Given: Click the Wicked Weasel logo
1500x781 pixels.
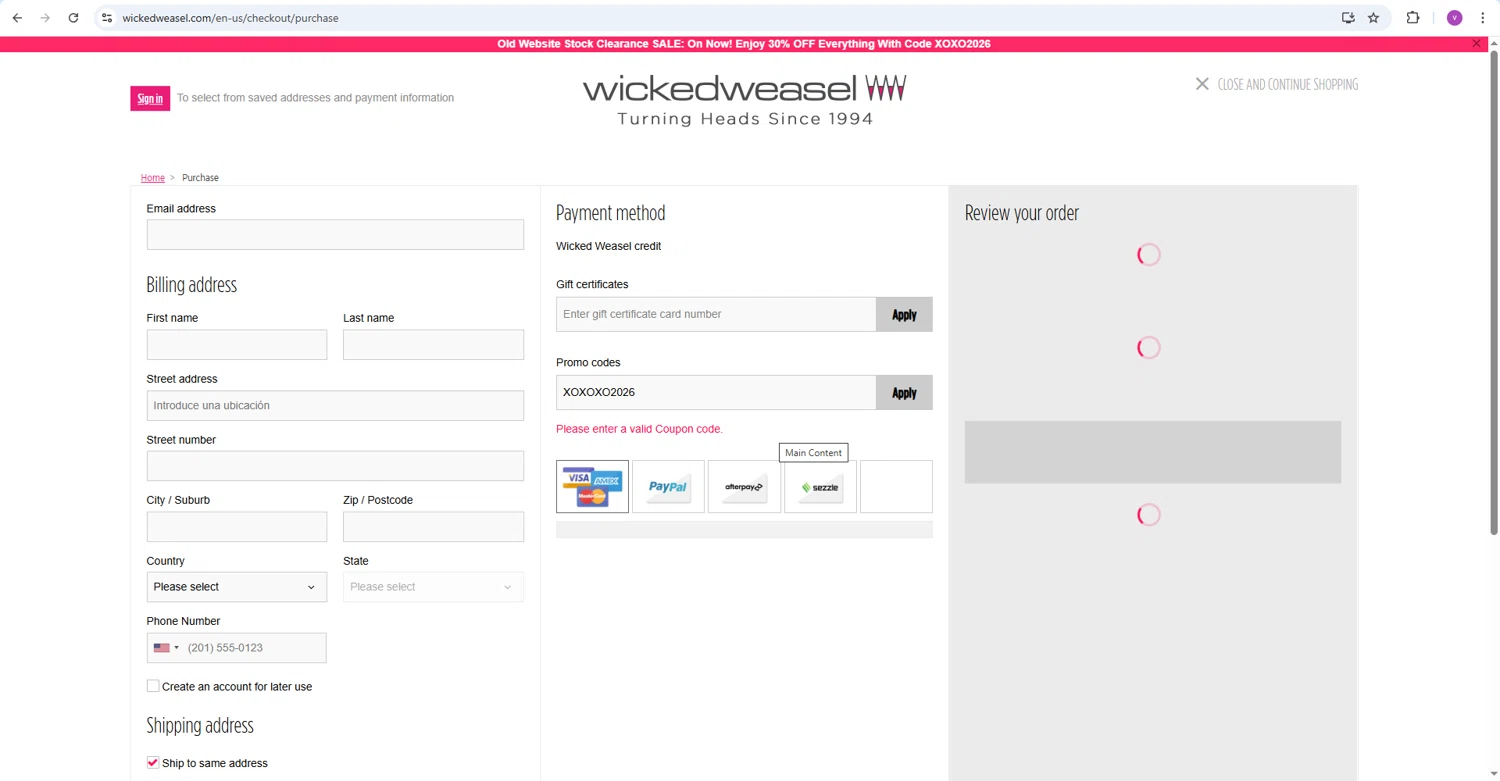Looking at the screenshot, I should [745, 99].
